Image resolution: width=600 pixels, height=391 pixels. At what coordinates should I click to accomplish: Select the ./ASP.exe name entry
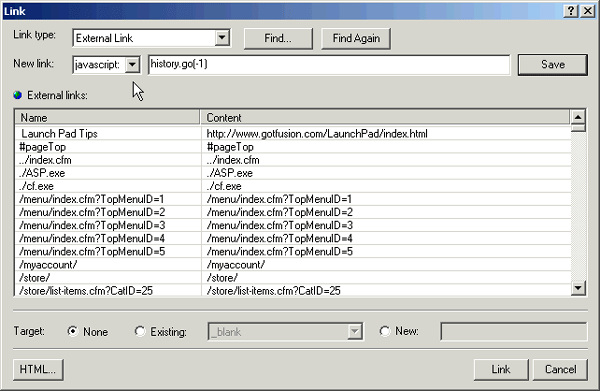tap(108, 173)
